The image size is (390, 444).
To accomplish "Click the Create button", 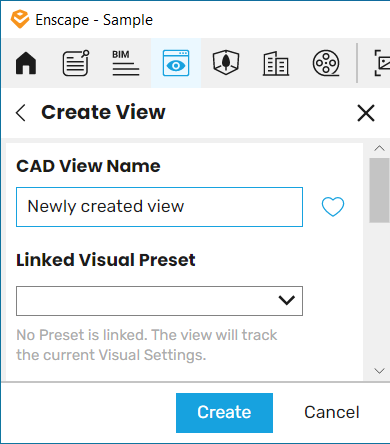I will [224, 413].
